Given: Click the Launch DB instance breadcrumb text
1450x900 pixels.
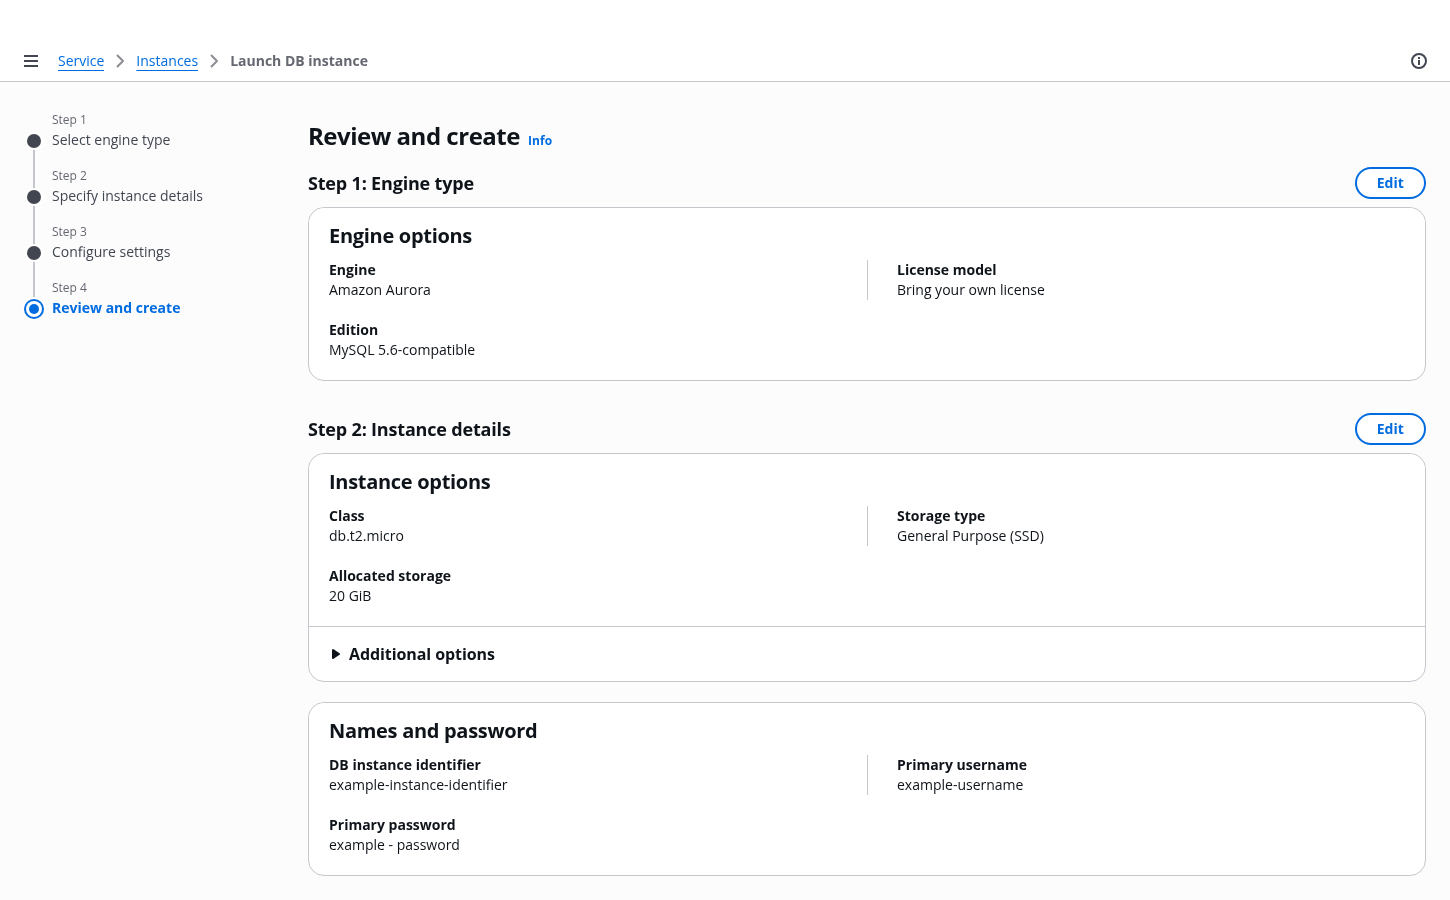Looking at the screenshot, I should tap(299, 61).
